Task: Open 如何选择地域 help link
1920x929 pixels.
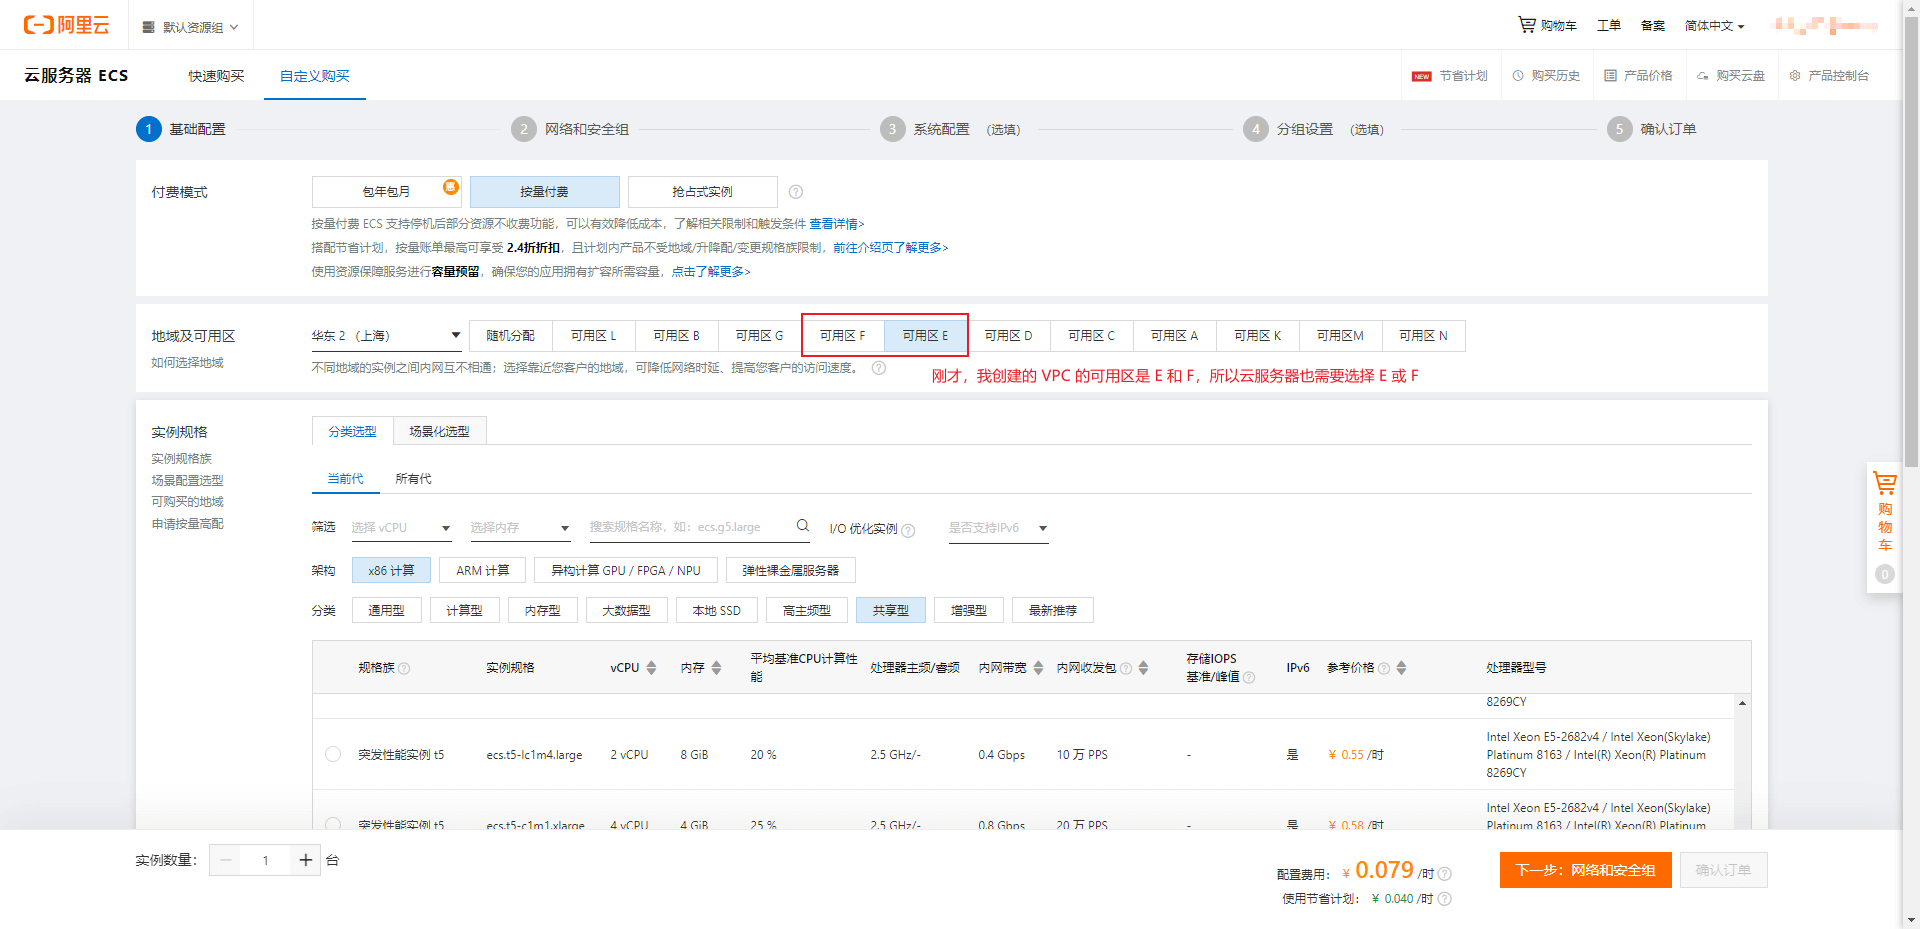Action: [x=187, y=363]
